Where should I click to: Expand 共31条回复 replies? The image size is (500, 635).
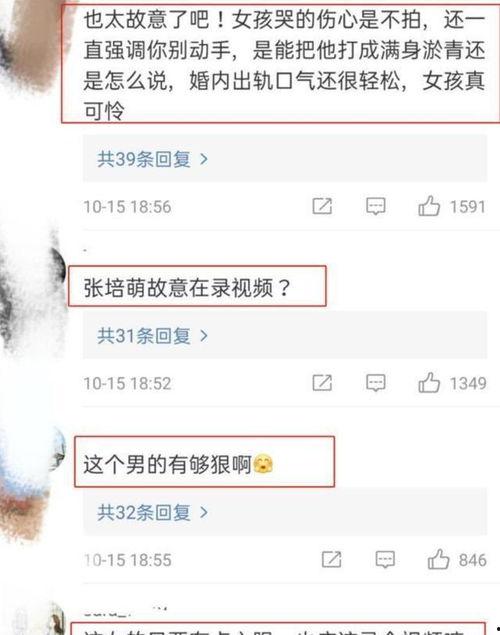pos(153,336)
